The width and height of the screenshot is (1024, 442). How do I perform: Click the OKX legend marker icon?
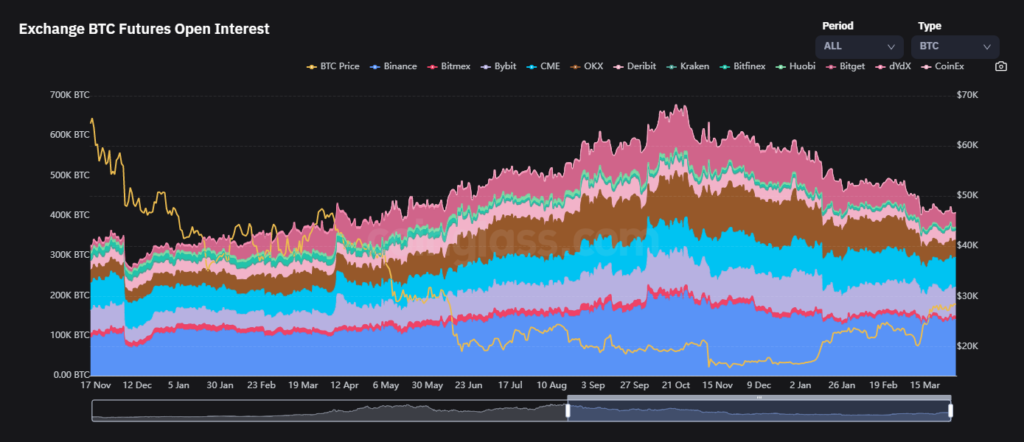pyautogui.click(x=580, y=66)
